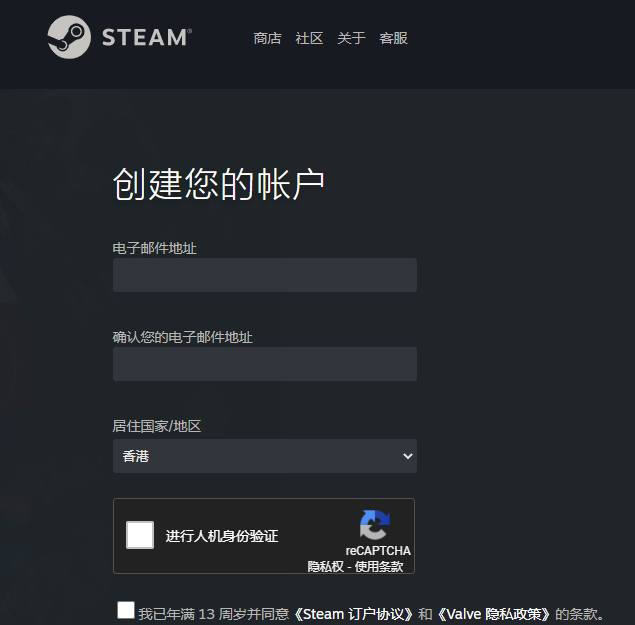The width and height of the screenshot is (635, 625).
Task: Go to the 关于 about page
Action: [x=351, y=38]
